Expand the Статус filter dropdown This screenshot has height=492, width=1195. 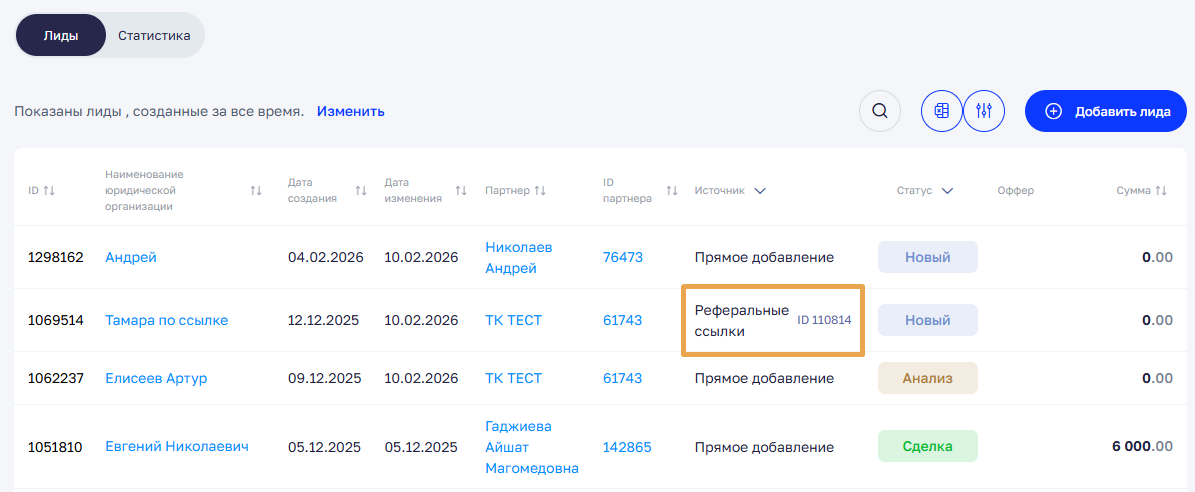click(947, 190)
